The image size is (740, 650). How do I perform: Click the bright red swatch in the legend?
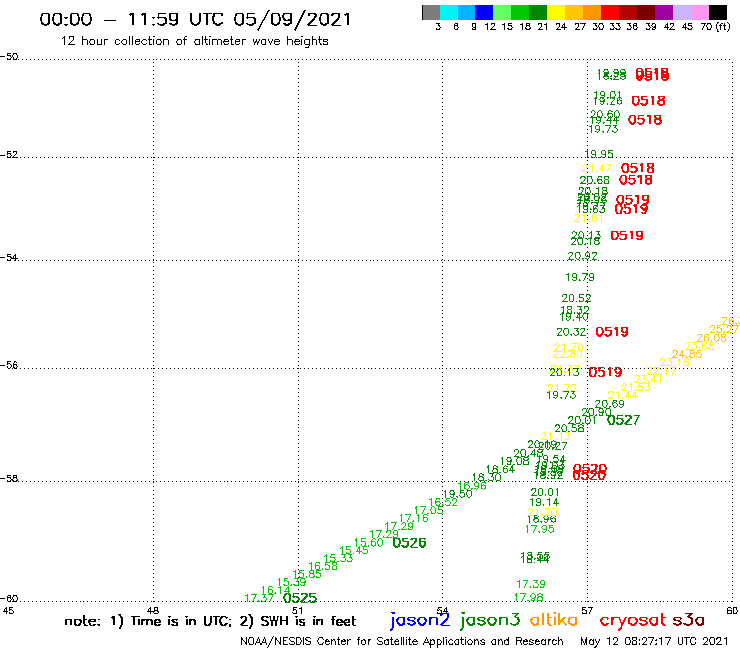click(610, 12)
